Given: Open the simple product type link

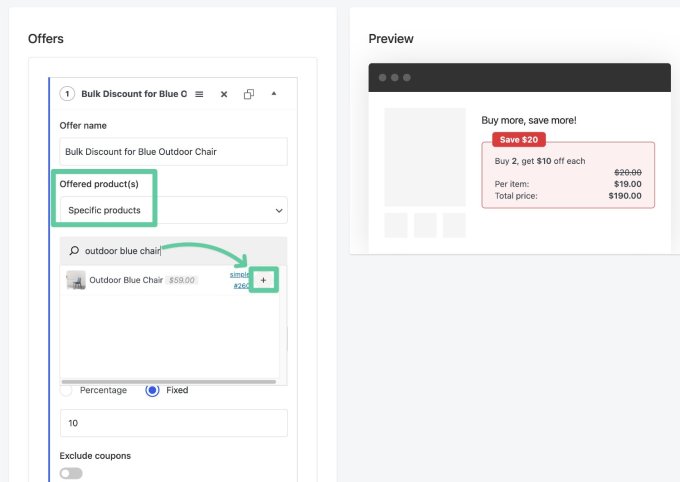Looking at the screenshot, I should point(239,274).
